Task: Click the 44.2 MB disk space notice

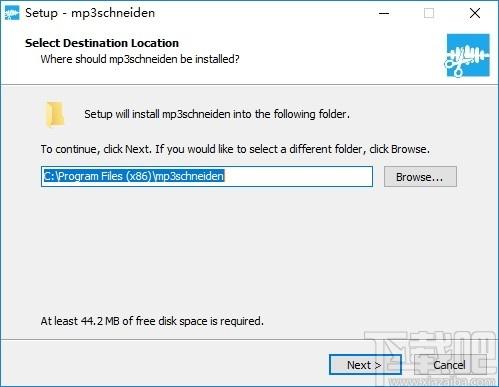Action: (152, 321)
